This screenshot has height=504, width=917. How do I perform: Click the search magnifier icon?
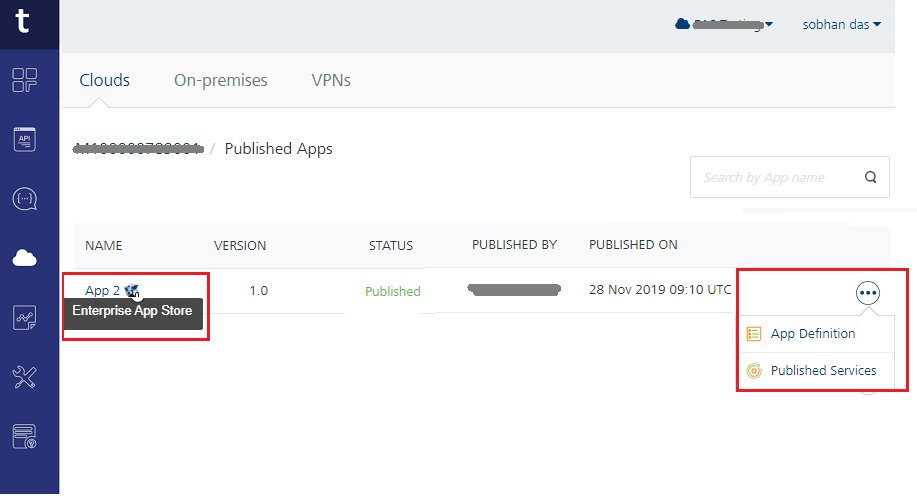[870, 178]
